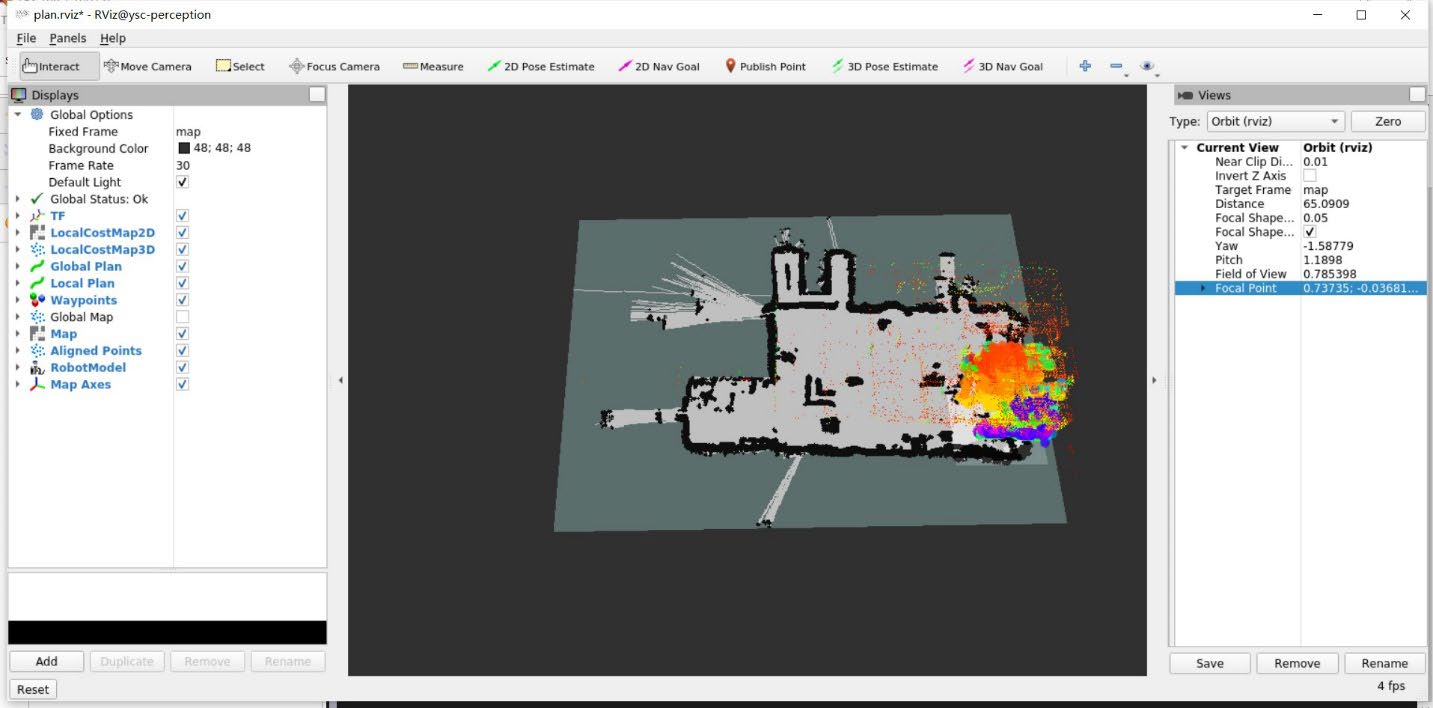The width and height of the screenshot is (1433, 708).
Task: Disable the LocalCostMap3D display checkbox
Action: [182, 250]
